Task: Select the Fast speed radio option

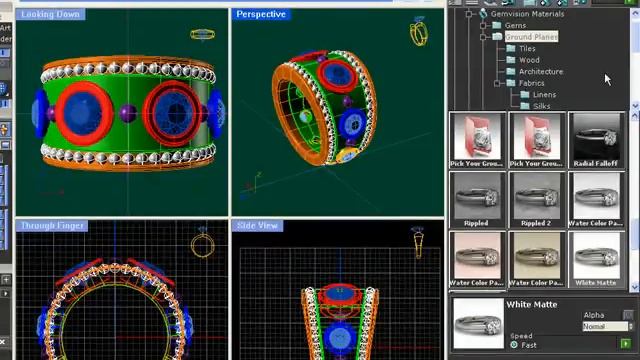Action: (514, 345)
